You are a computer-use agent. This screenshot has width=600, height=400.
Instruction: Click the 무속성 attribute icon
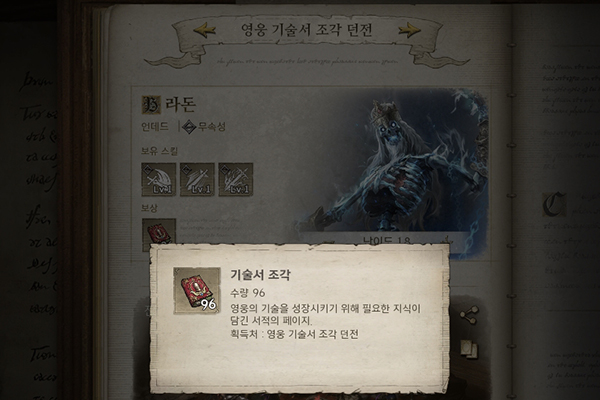point(190,126)
